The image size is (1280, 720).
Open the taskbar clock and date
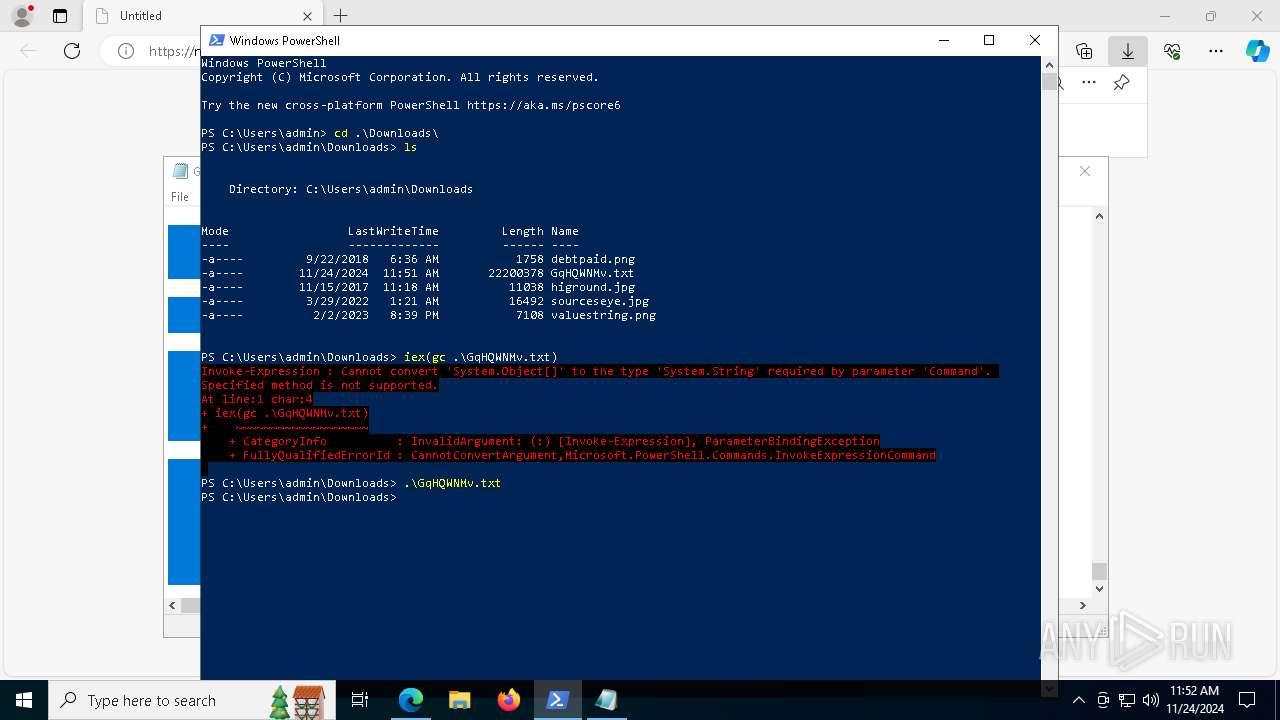1194,700
